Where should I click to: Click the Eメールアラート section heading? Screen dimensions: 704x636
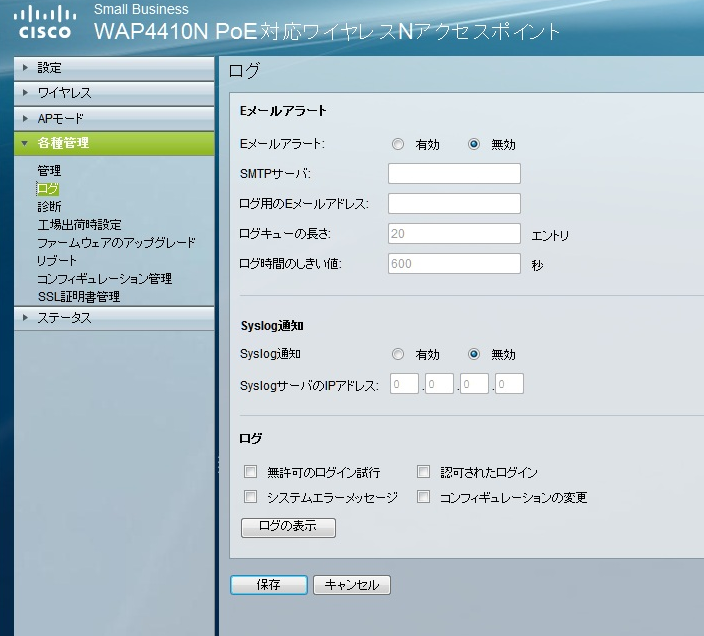[283, 111]
